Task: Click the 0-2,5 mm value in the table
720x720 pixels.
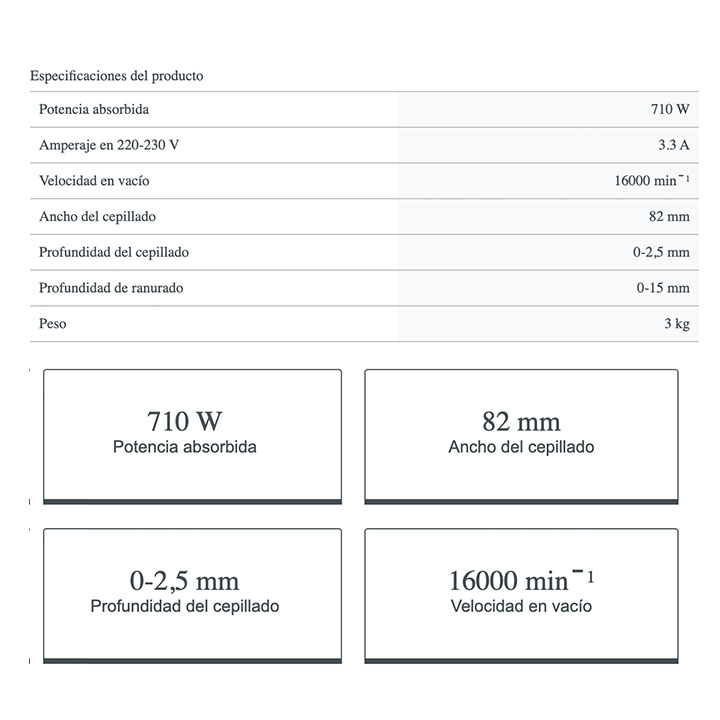Action: pos(661,252)
